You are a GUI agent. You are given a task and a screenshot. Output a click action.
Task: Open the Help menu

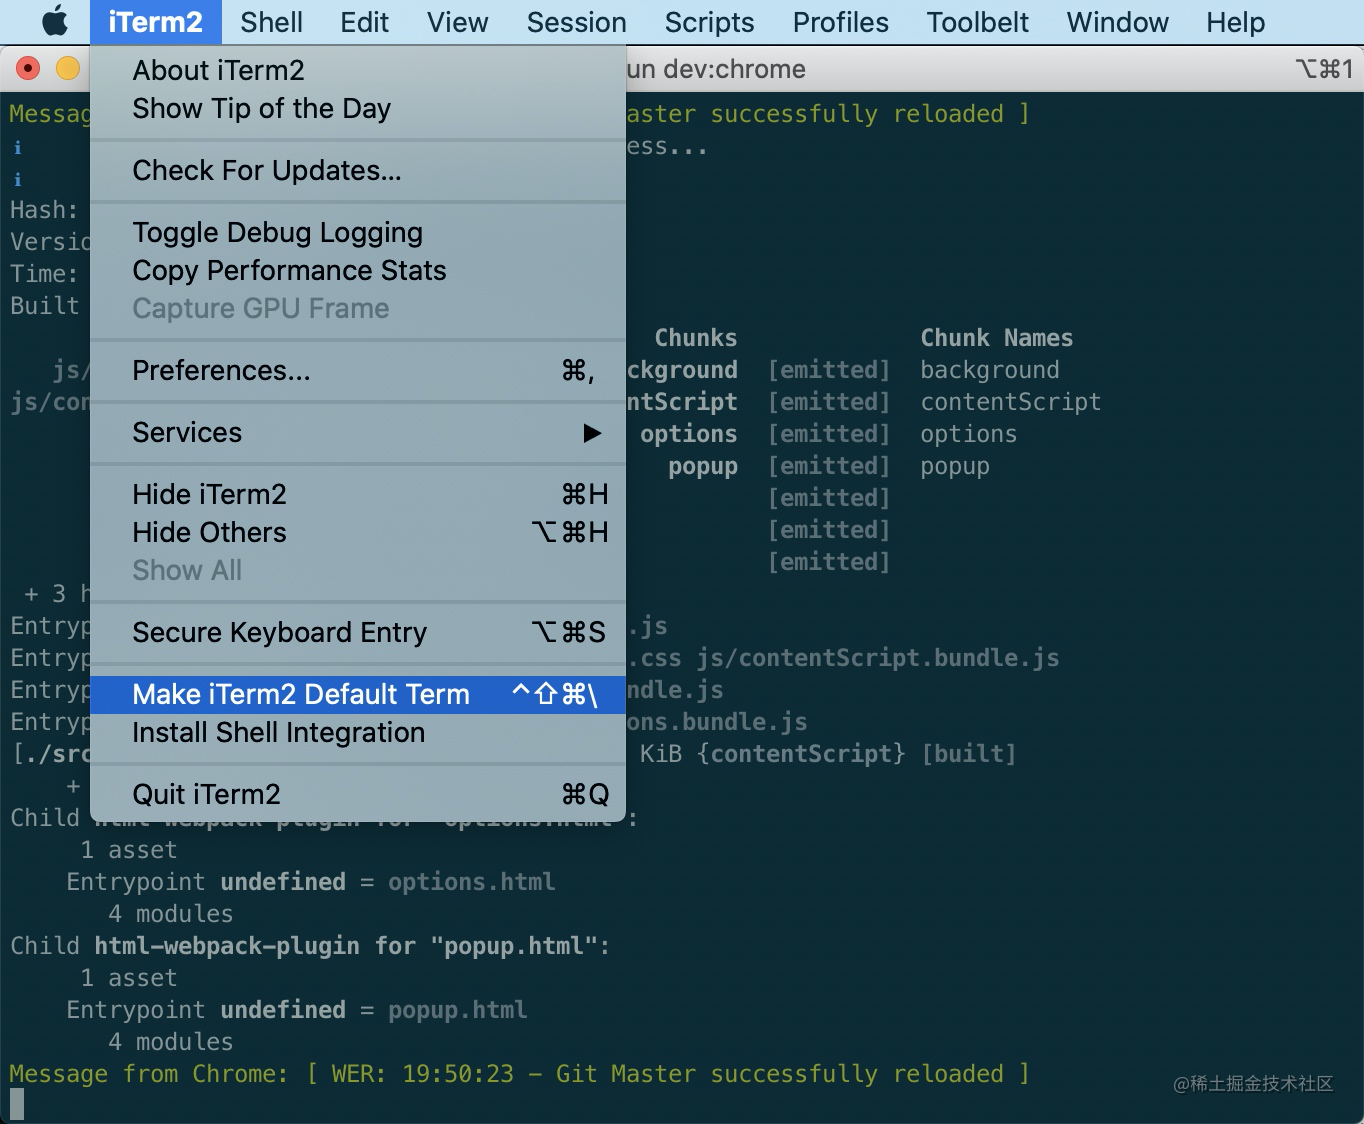[x=1234, y=22]
